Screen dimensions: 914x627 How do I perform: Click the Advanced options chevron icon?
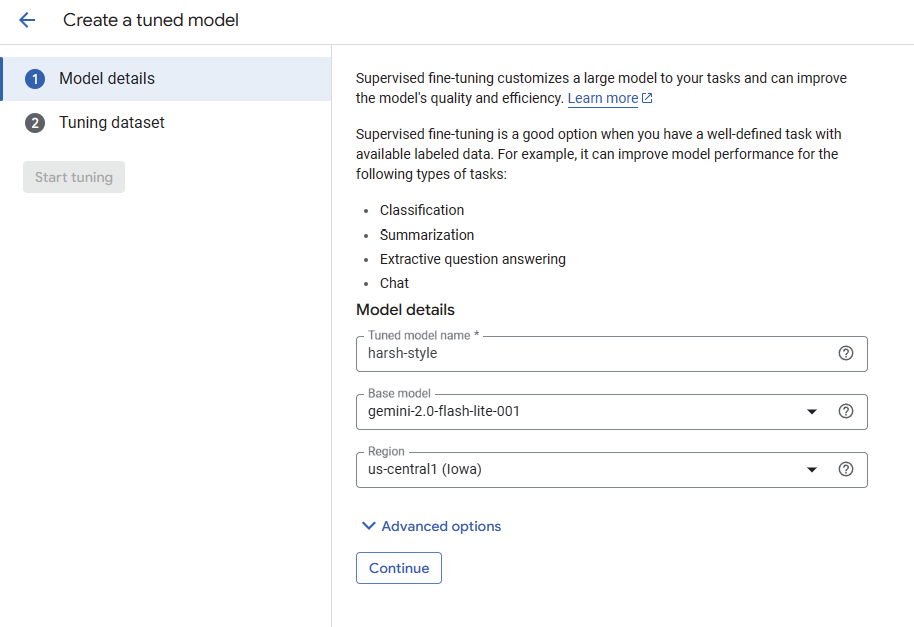pyautogui.click(x=368, y=526)
